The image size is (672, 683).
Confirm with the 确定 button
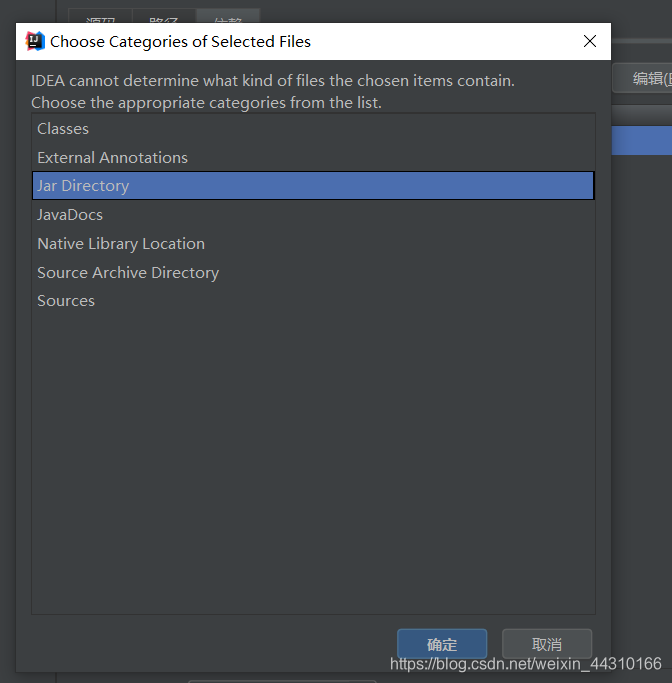tap(442, 644)
